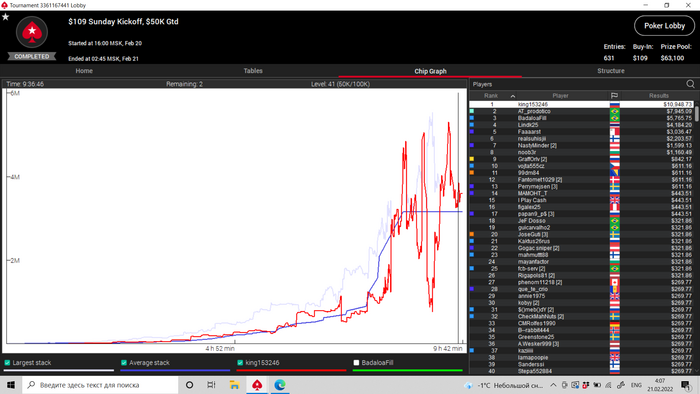The width and height of the screenshot is (700, 394).
Task: Click the flag beside Fantomet1029
Action: pyautogui.click(x=615, y=179)
